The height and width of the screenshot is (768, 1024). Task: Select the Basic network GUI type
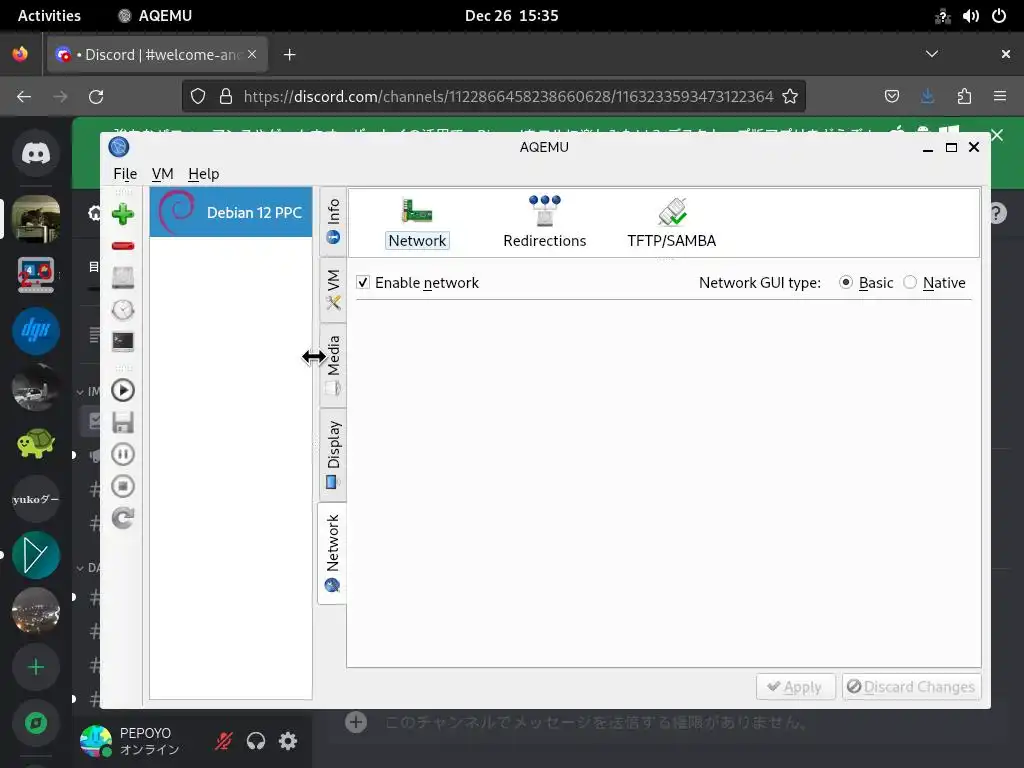[846, 282]
